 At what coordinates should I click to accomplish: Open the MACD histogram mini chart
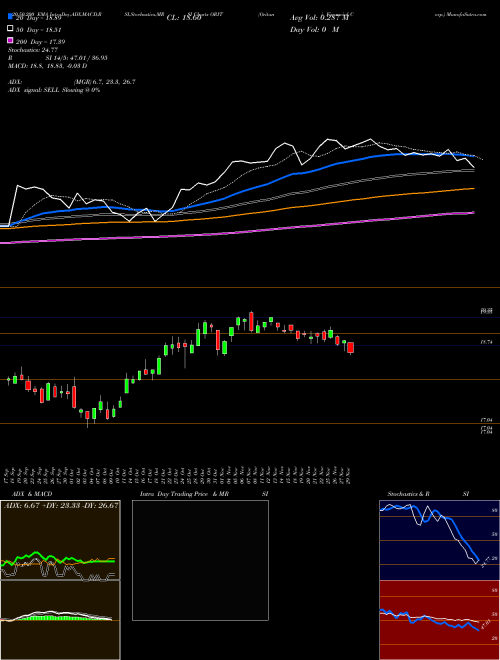60,620
